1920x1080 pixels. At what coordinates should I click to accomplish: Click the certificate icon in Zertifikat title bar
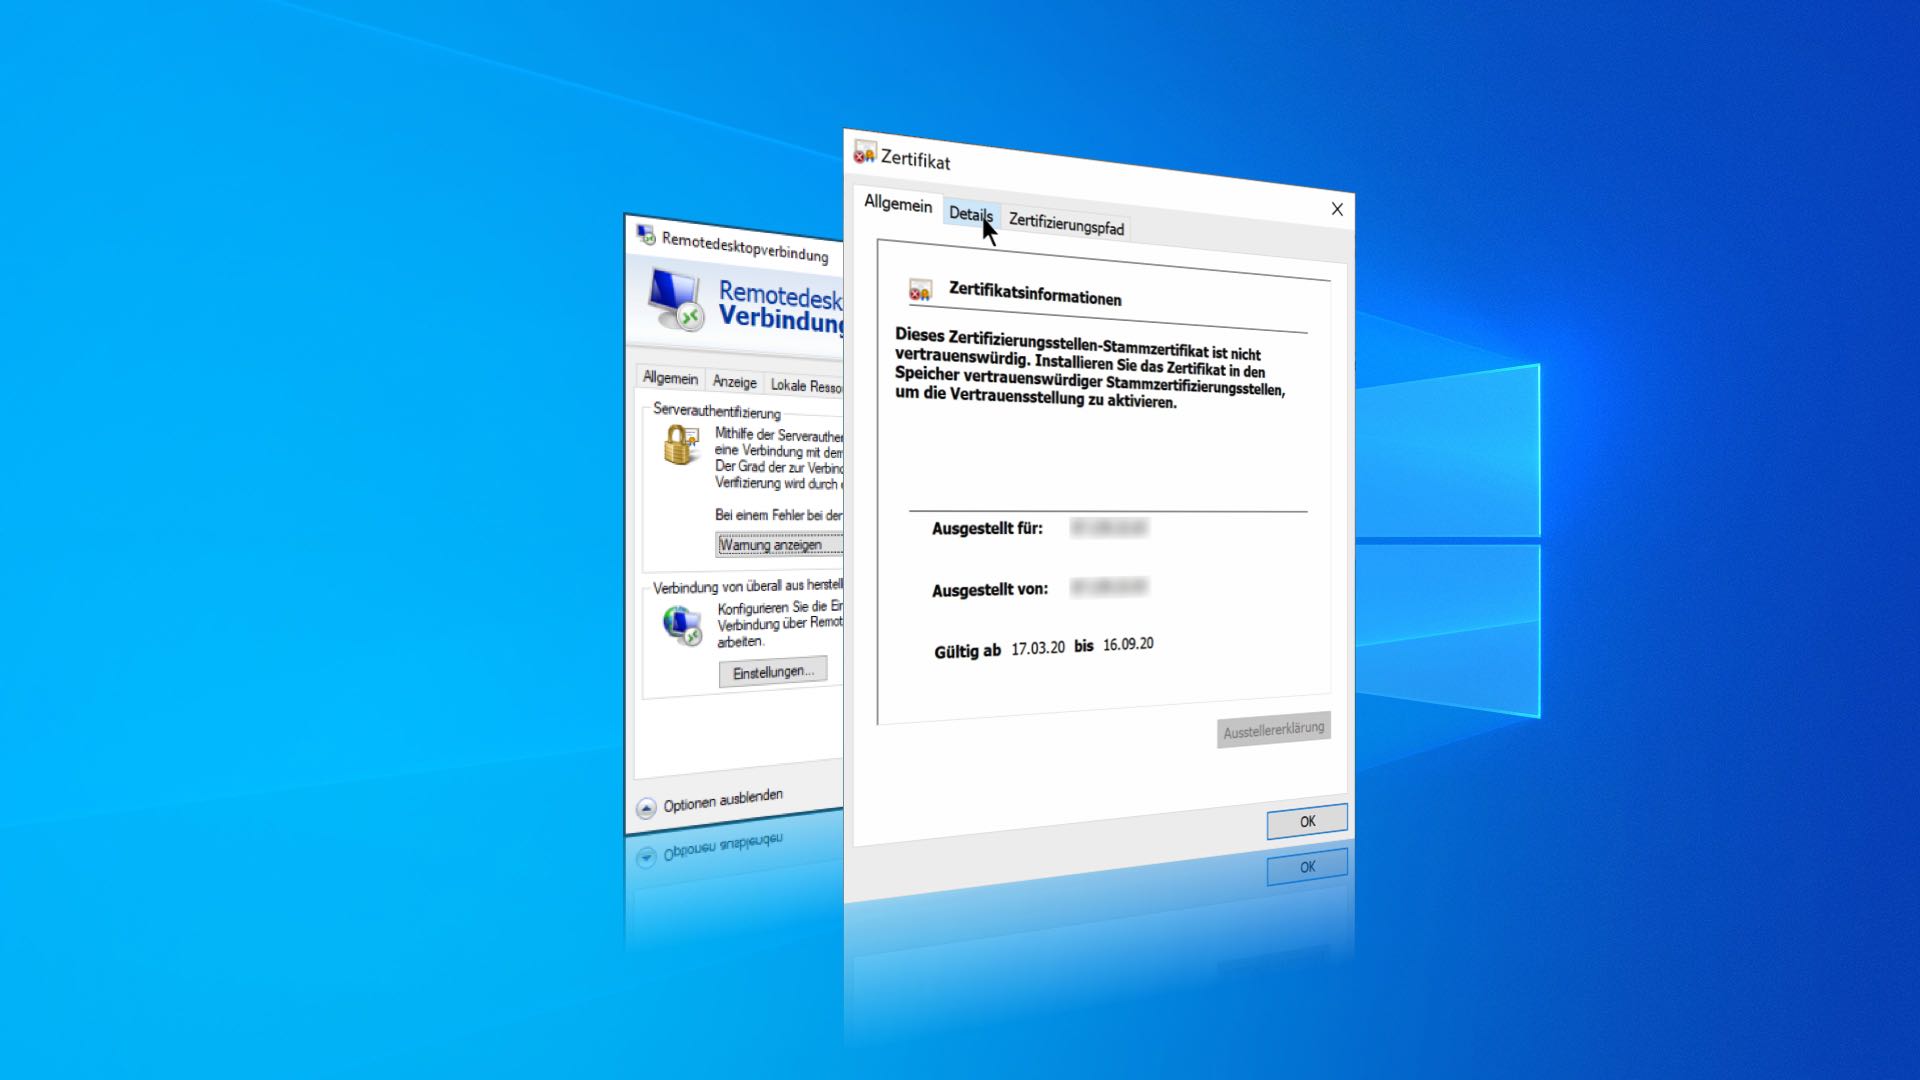tap(864, 153)
